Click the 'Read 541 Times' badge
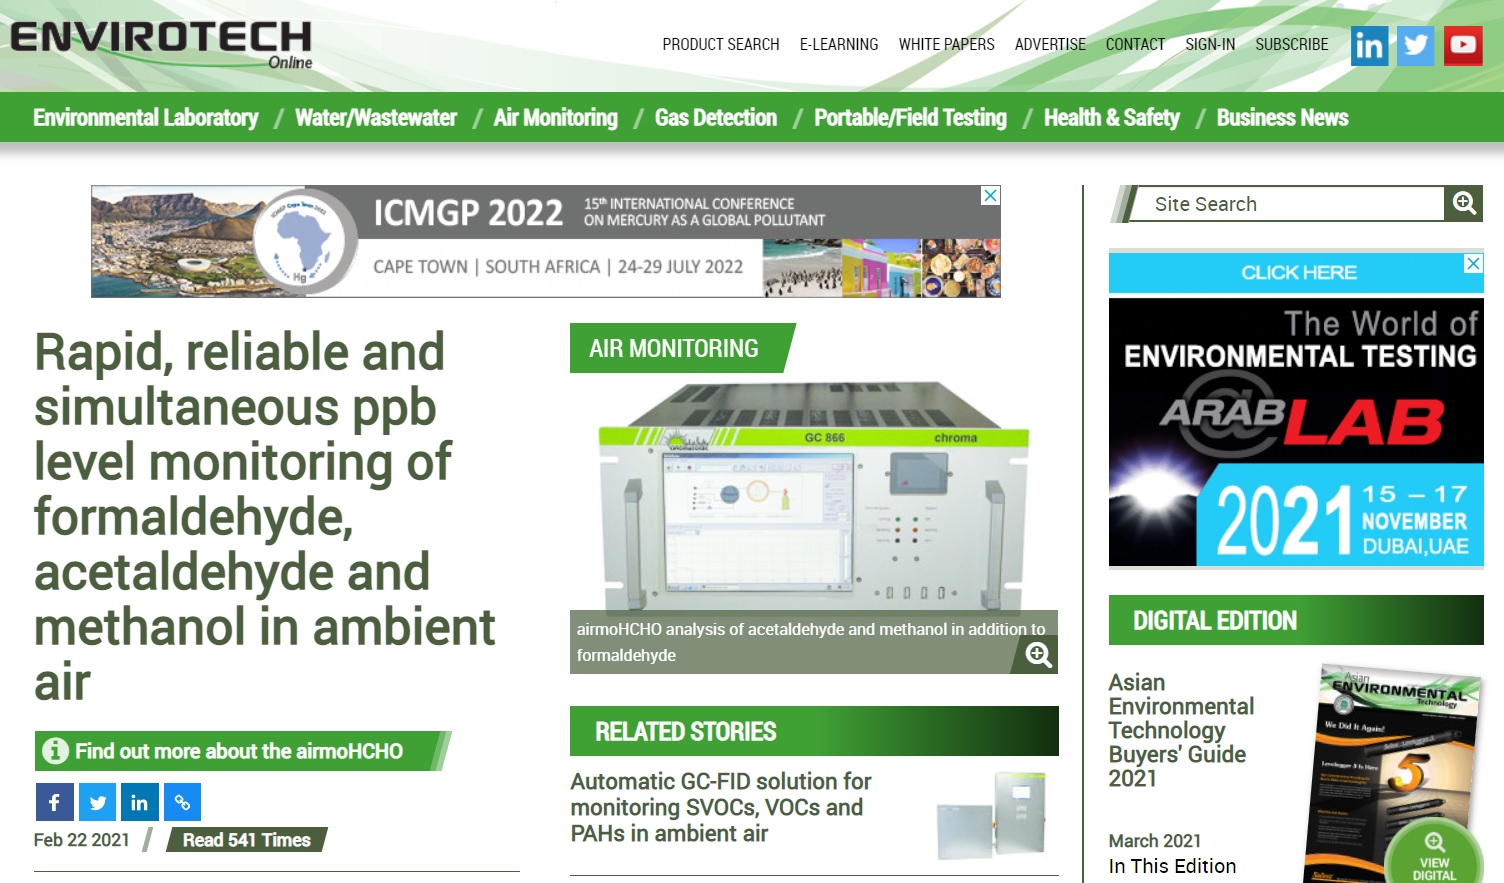Viewport: 1504px width, 883px height. point(246,840)
